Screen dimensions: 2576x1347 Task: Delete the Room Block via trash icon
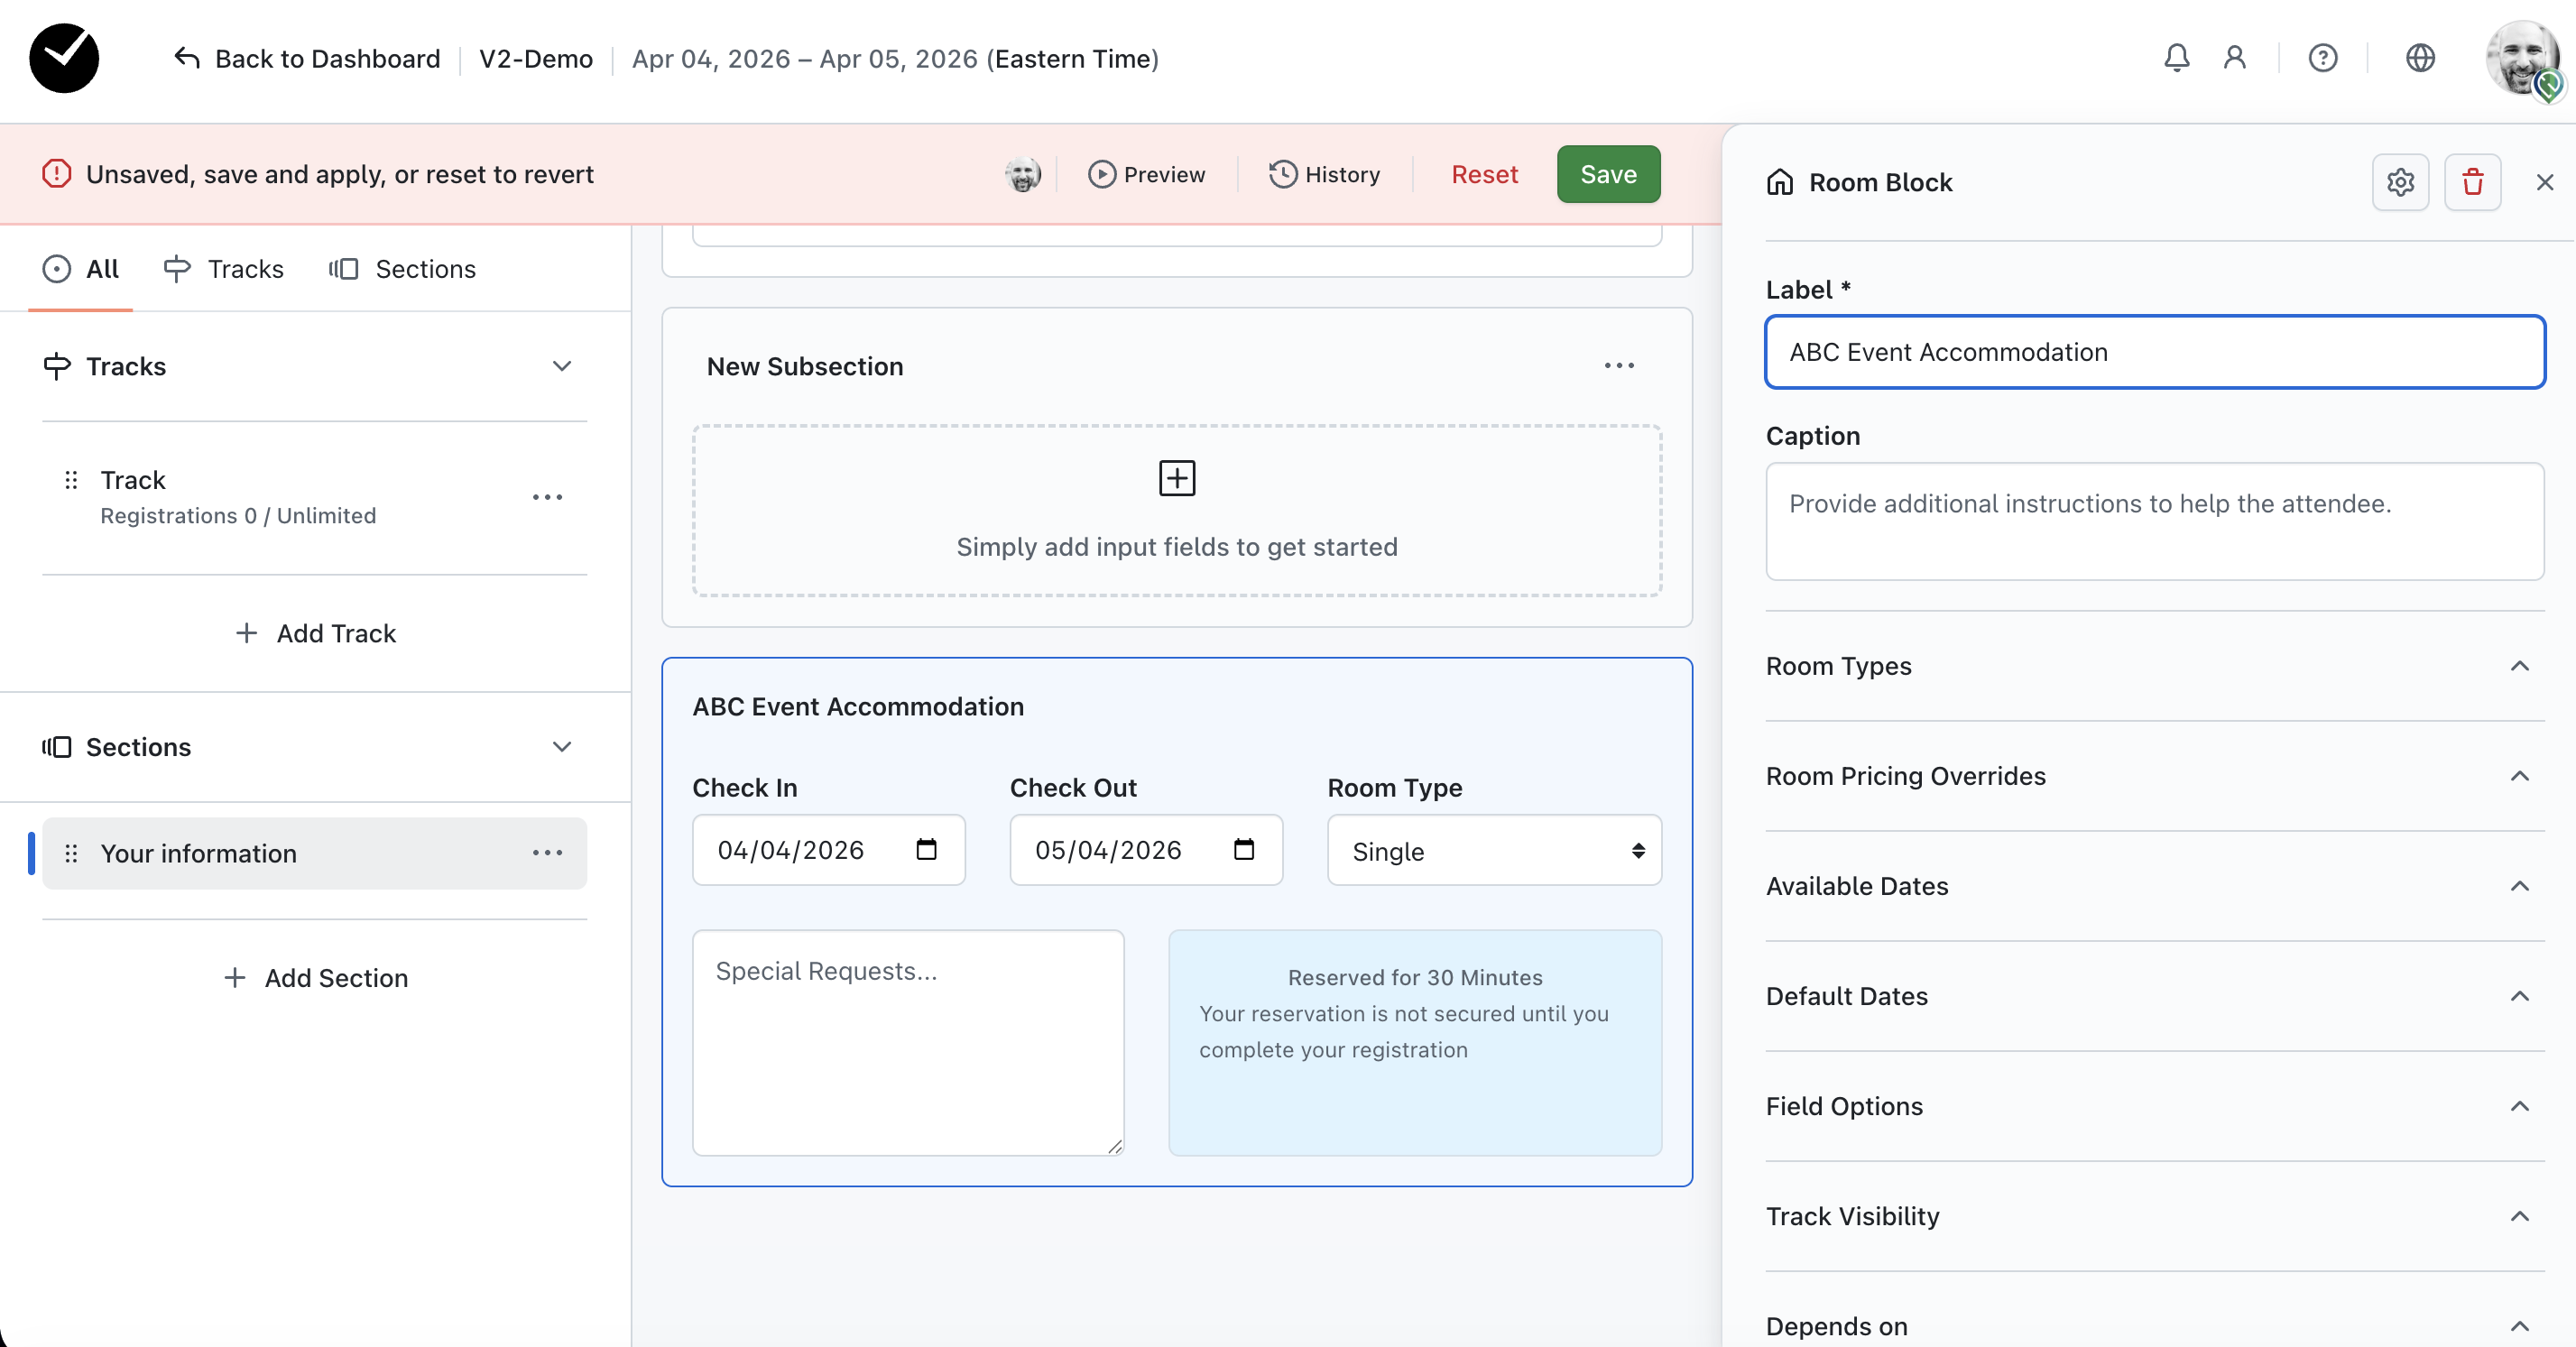coord(2472,182)
